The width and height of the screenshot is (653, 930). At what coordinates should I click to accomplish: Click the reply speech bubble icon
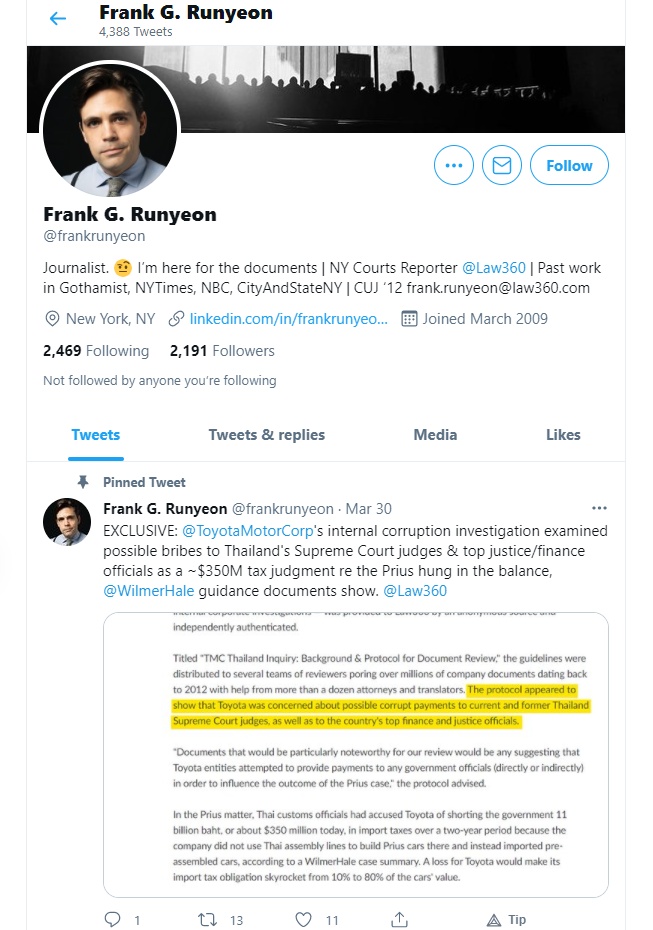click(x=113, y=919)
